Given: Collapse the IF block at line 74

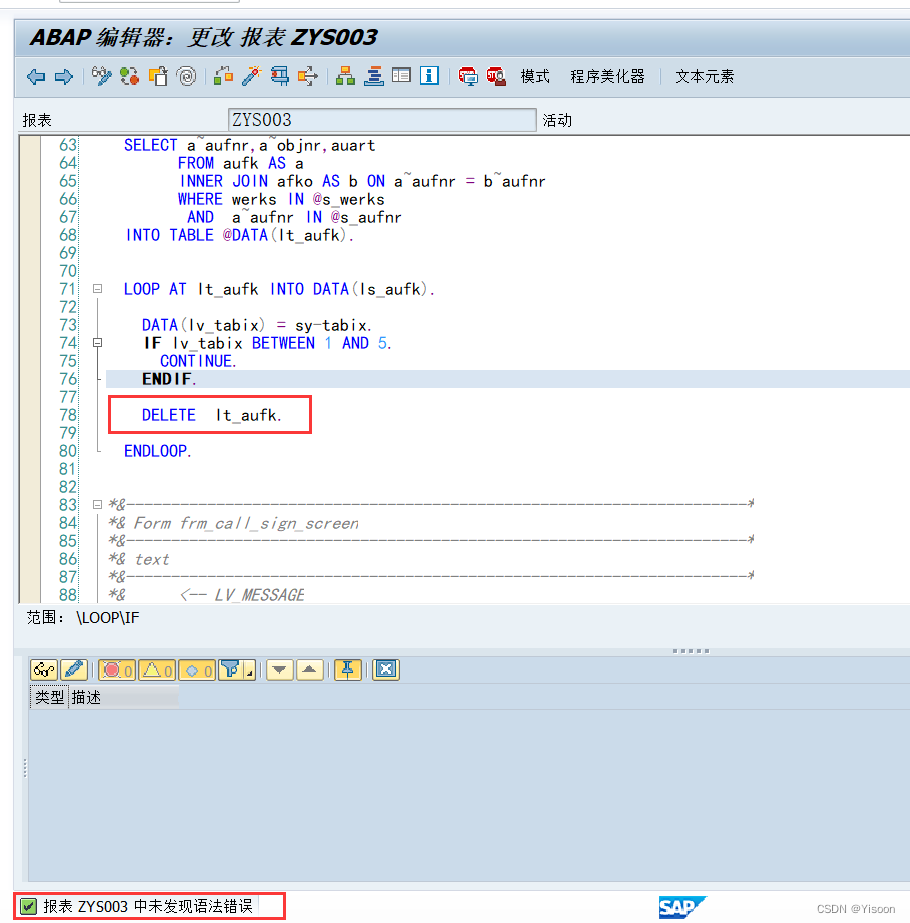Looking at the screenshot, I should tap(98, 343).
